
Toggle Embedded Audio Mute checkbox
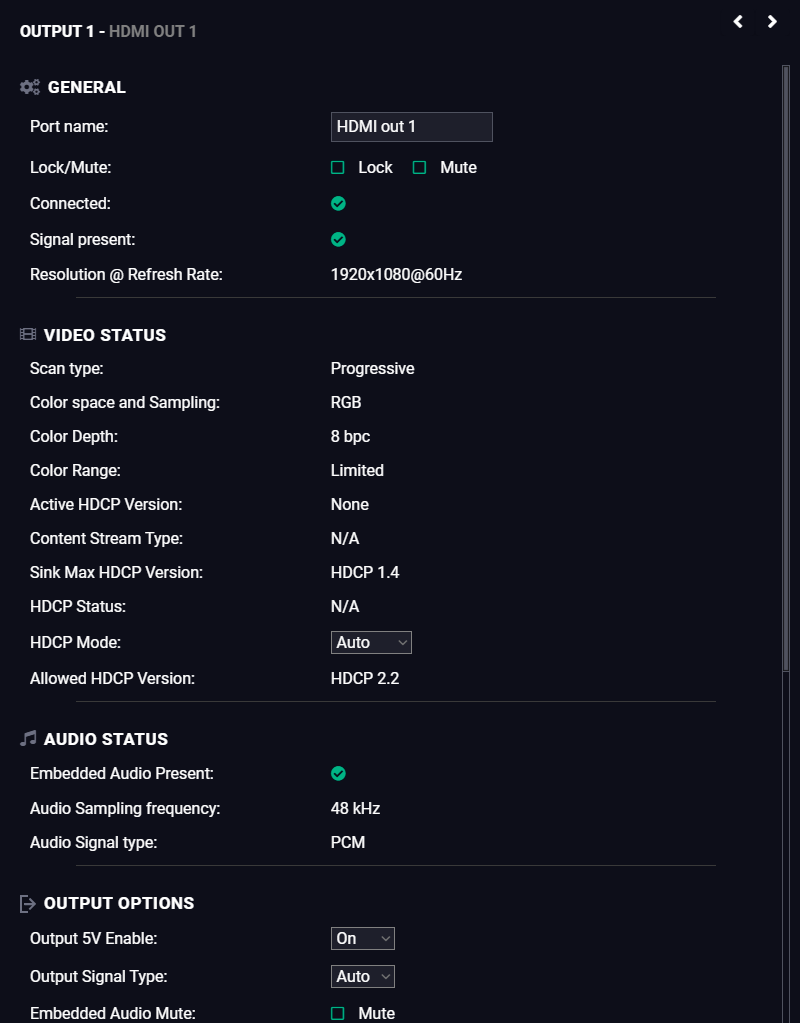337,1013
